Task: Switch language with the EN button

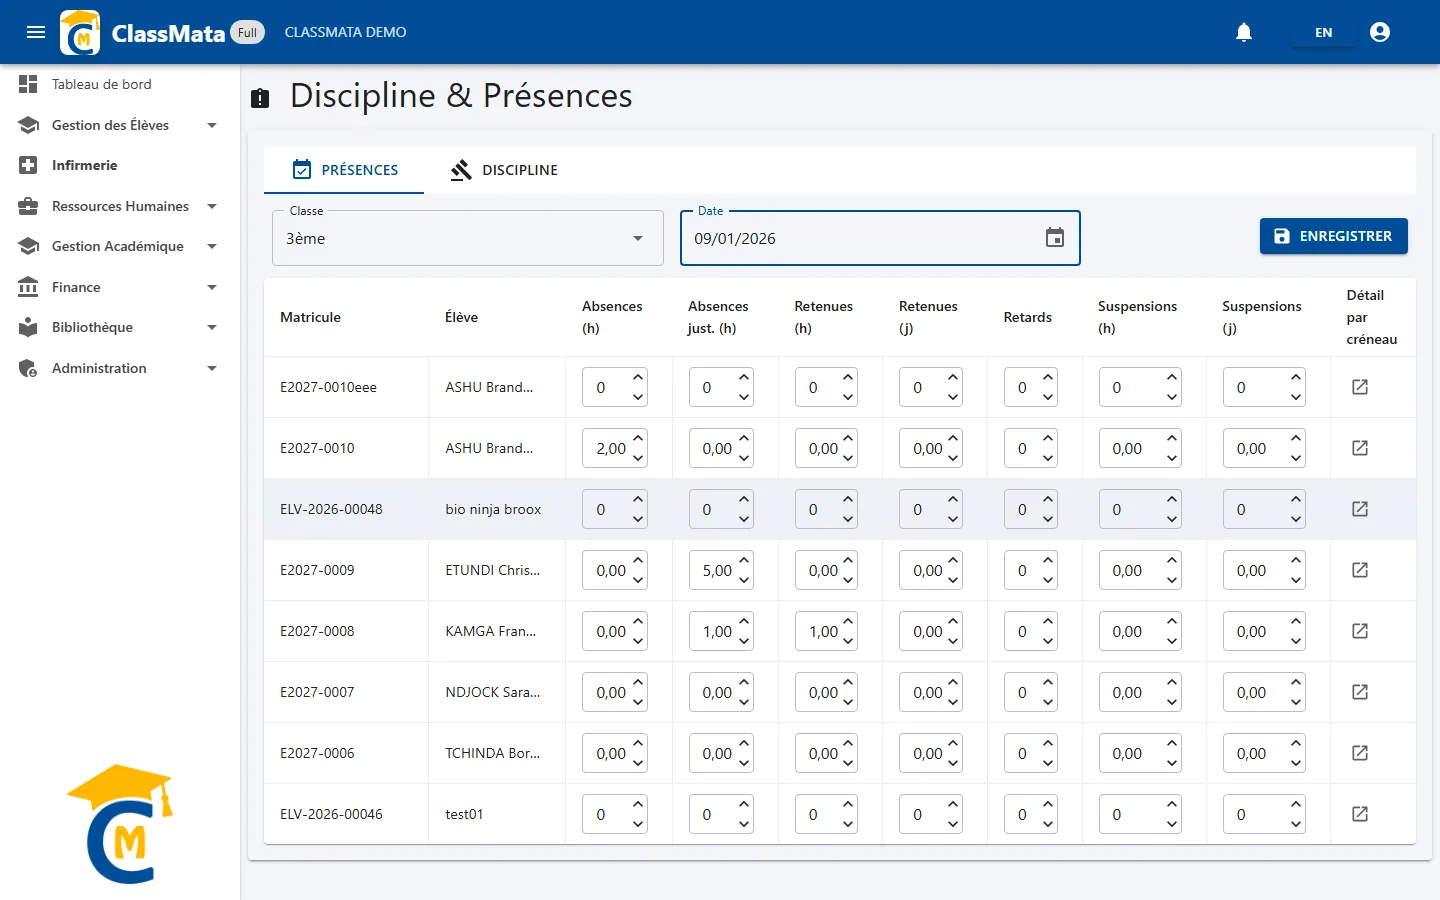Action: 1323,32
